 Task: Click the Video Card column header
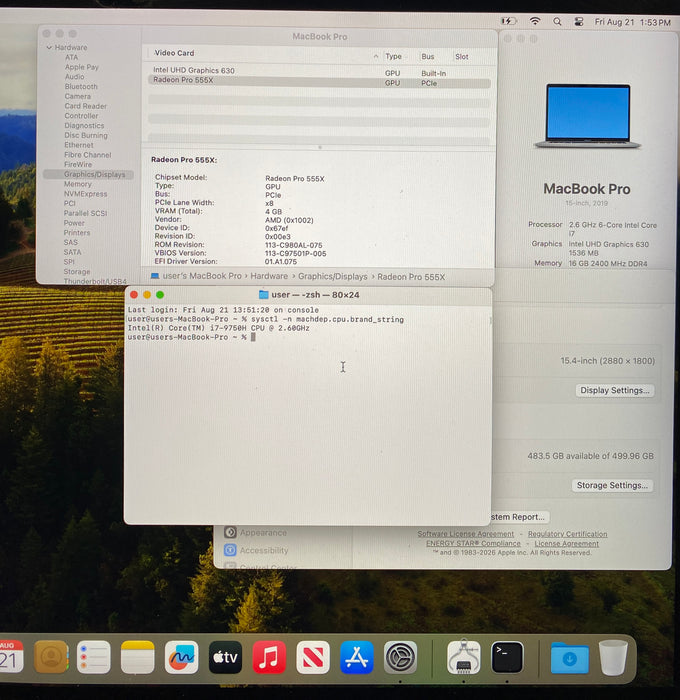(x=174, y=53)
